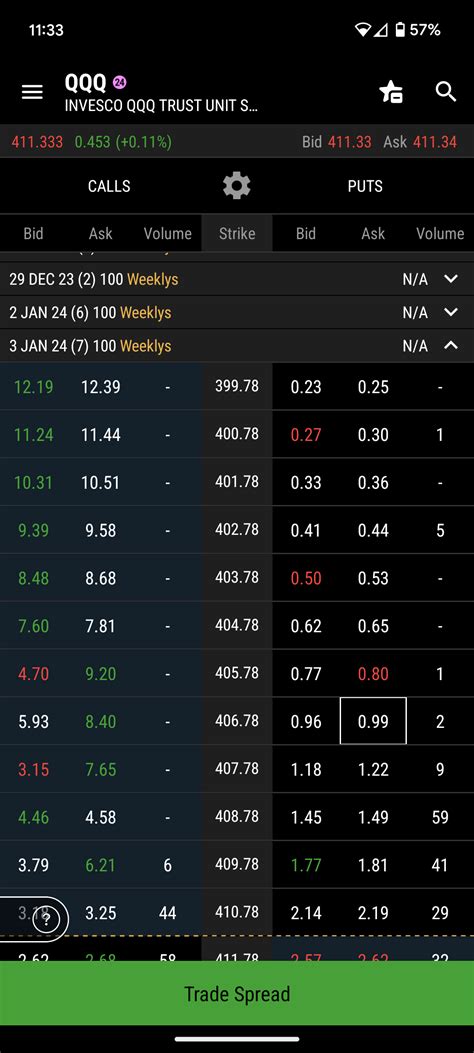The width and height of the screenshot is (474, 1053).
Task: Expand the 29 DEC 23 expiration chevron
Action: coord(451,279)
